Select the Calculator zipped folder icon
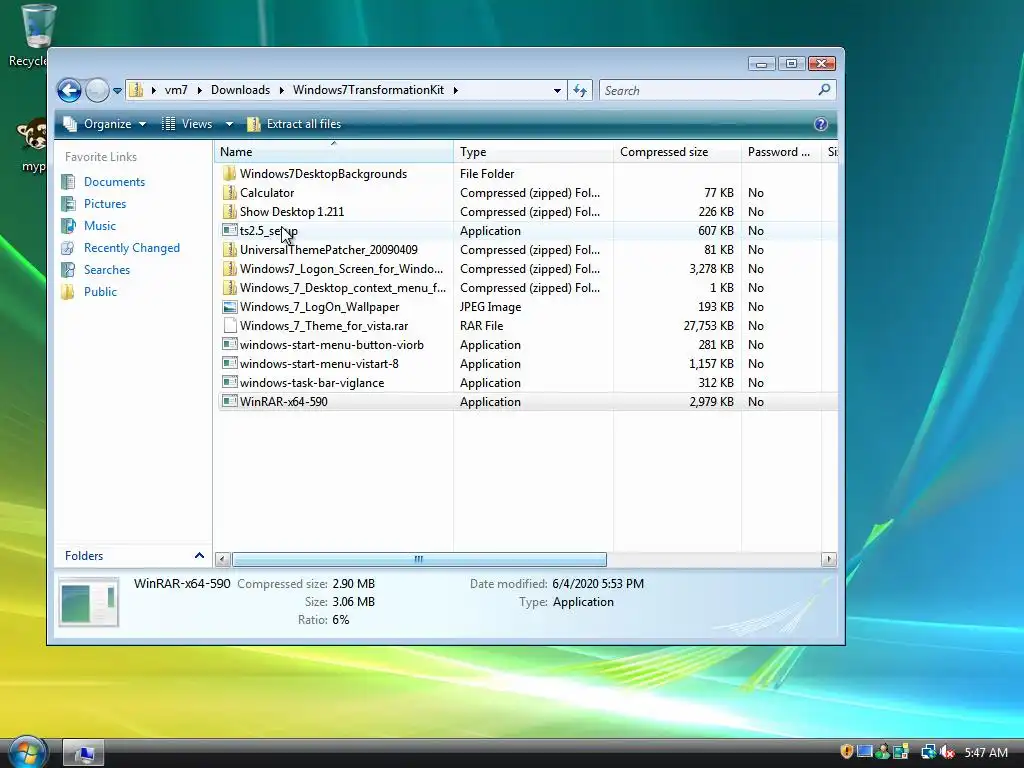1024x768 pixels. (229, 193)
